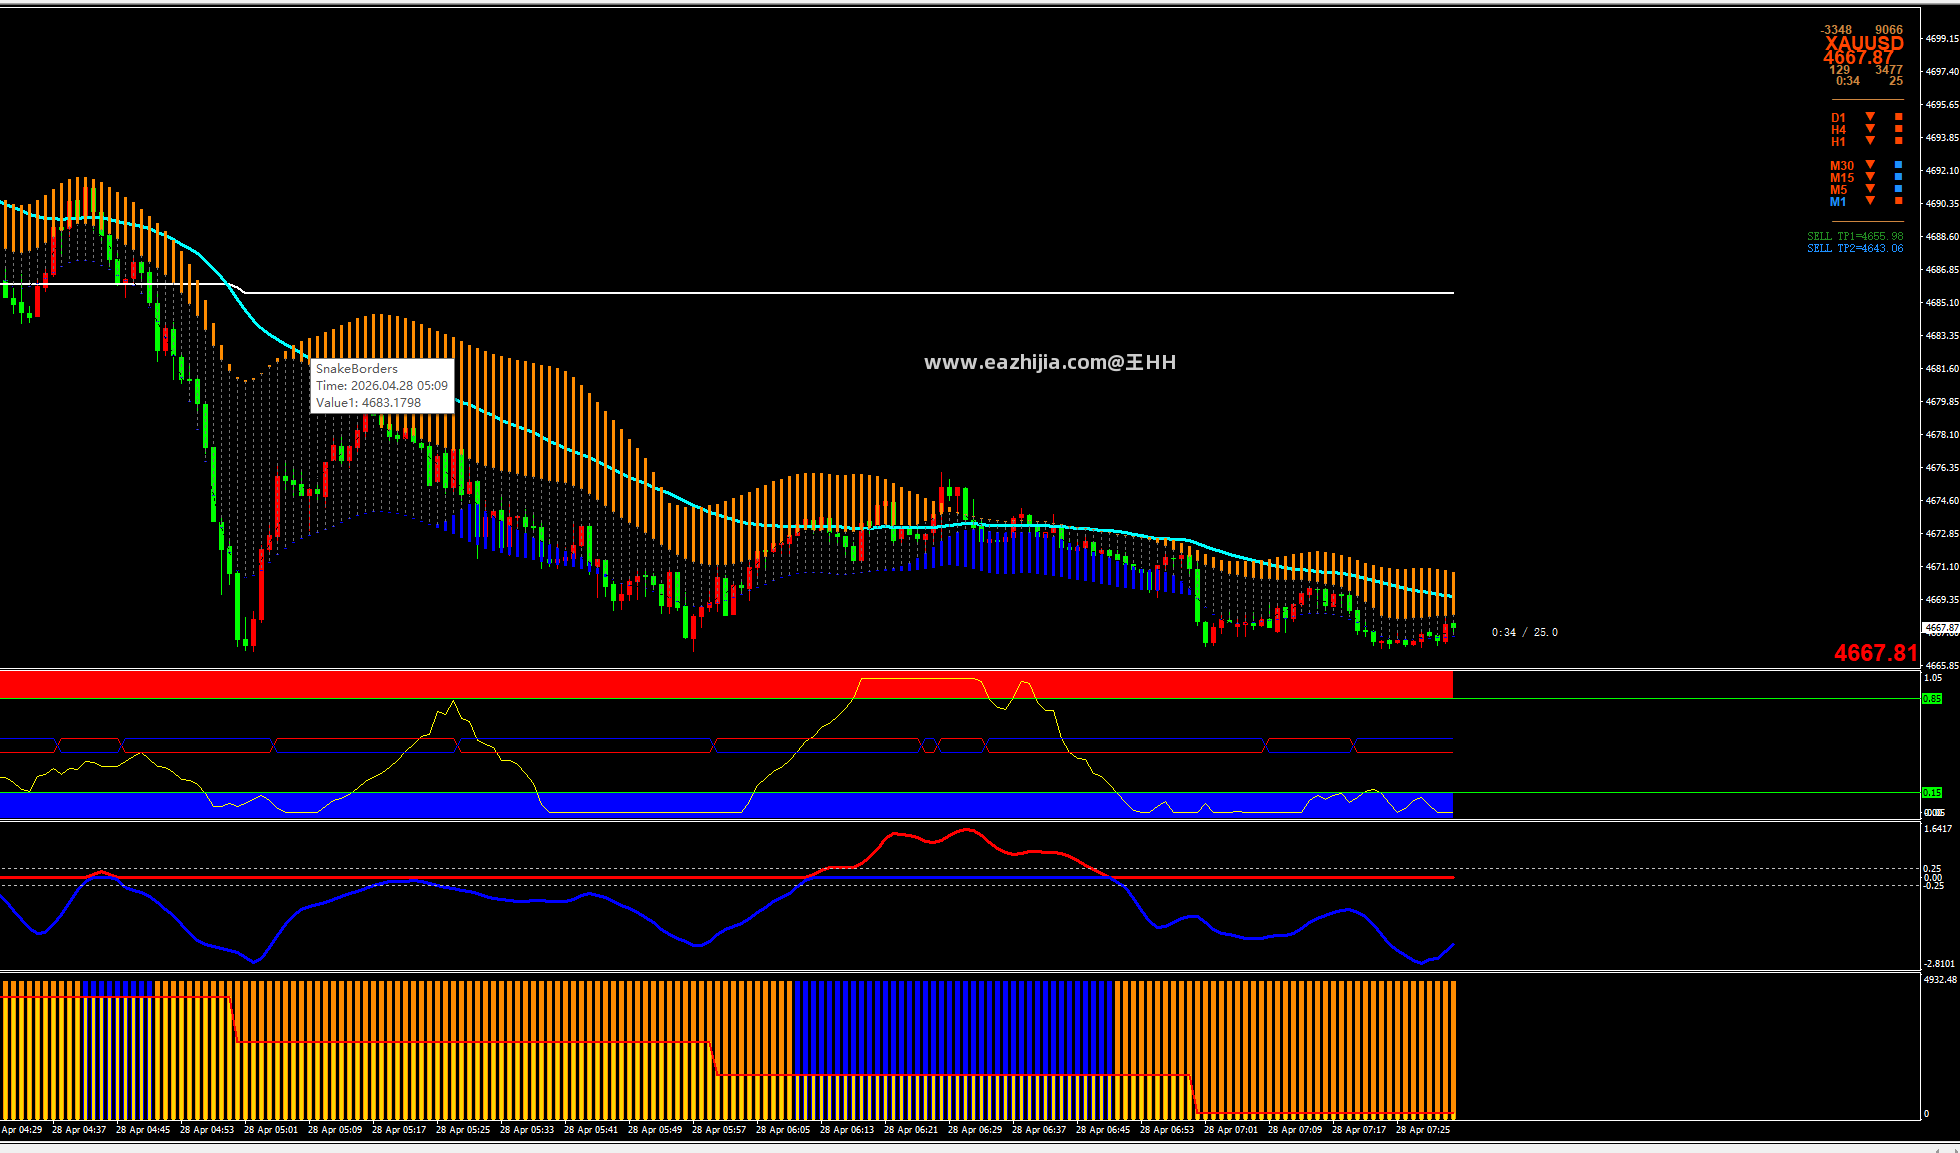The width and height of the screenshot is (1960, 1153).
Task: Click the 28 Apr 05:41 time axis label
Action: pos(591,1130)
